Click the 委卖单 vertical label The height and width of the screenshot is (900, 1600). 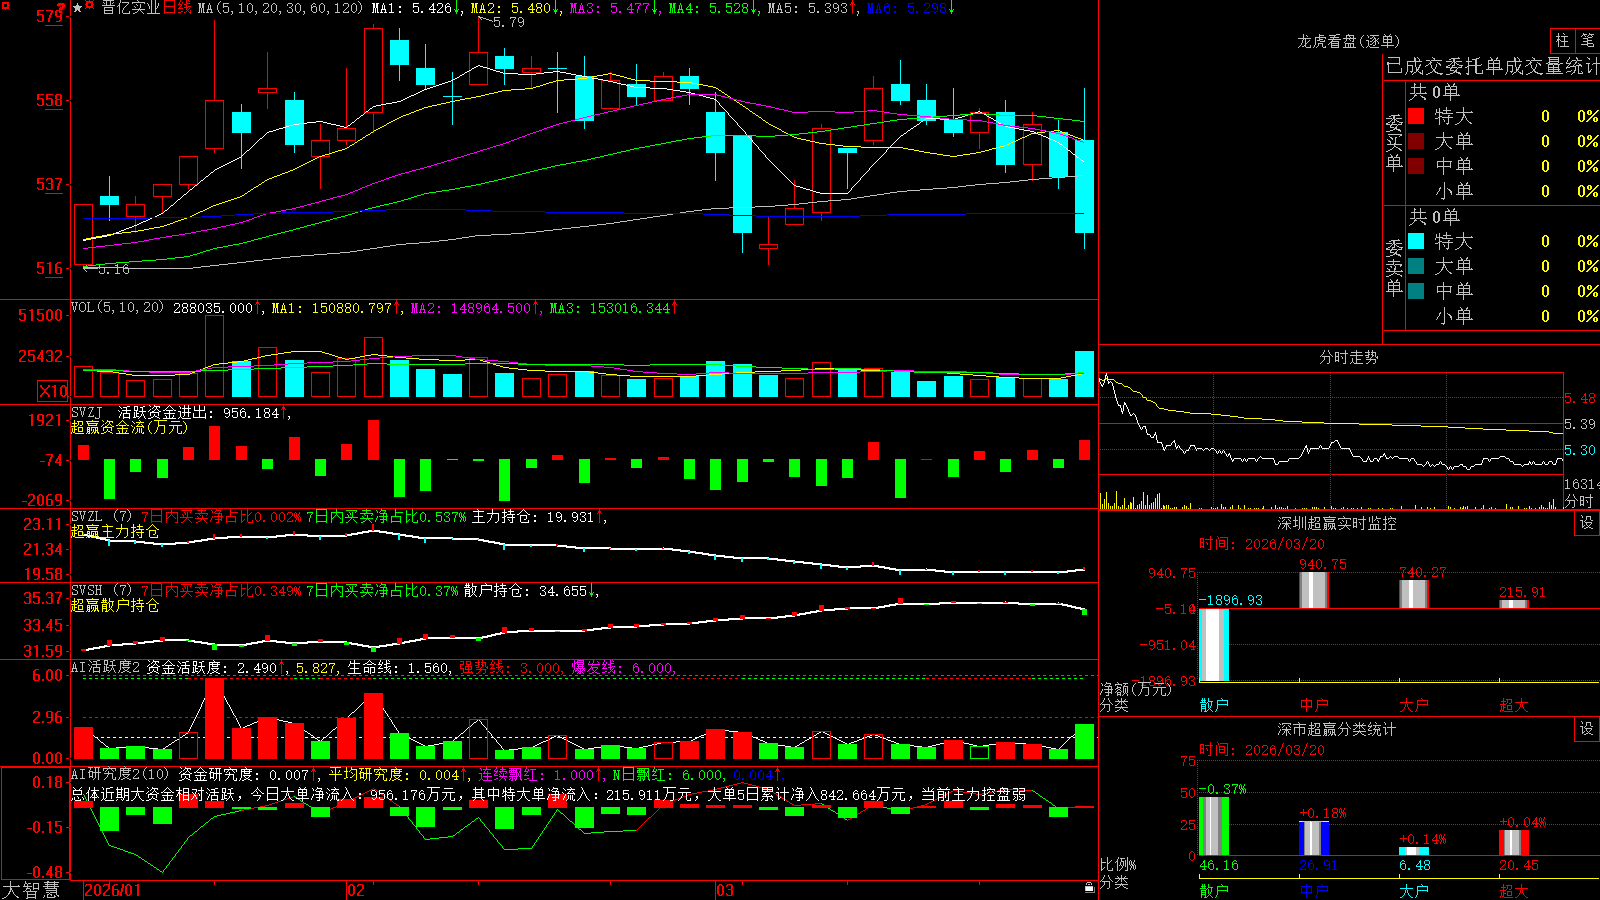[1394, 267]
